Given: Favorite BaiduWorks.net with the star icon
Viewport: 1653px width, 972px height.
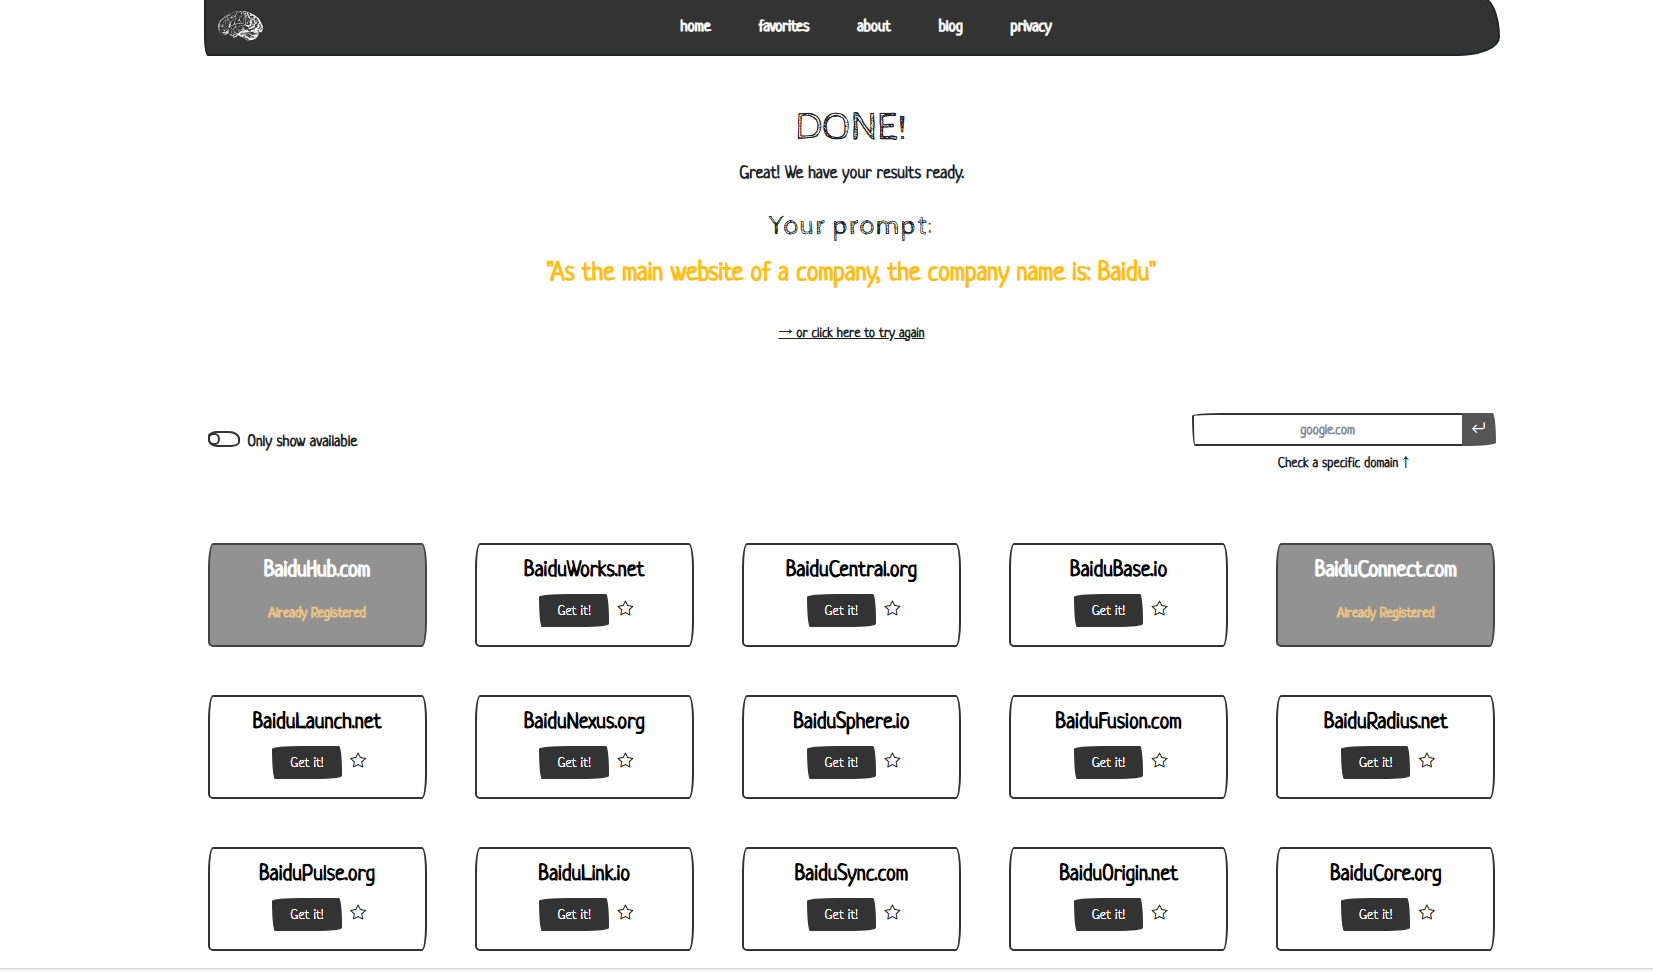Looking at the screenshot, I should pos(625,609).
